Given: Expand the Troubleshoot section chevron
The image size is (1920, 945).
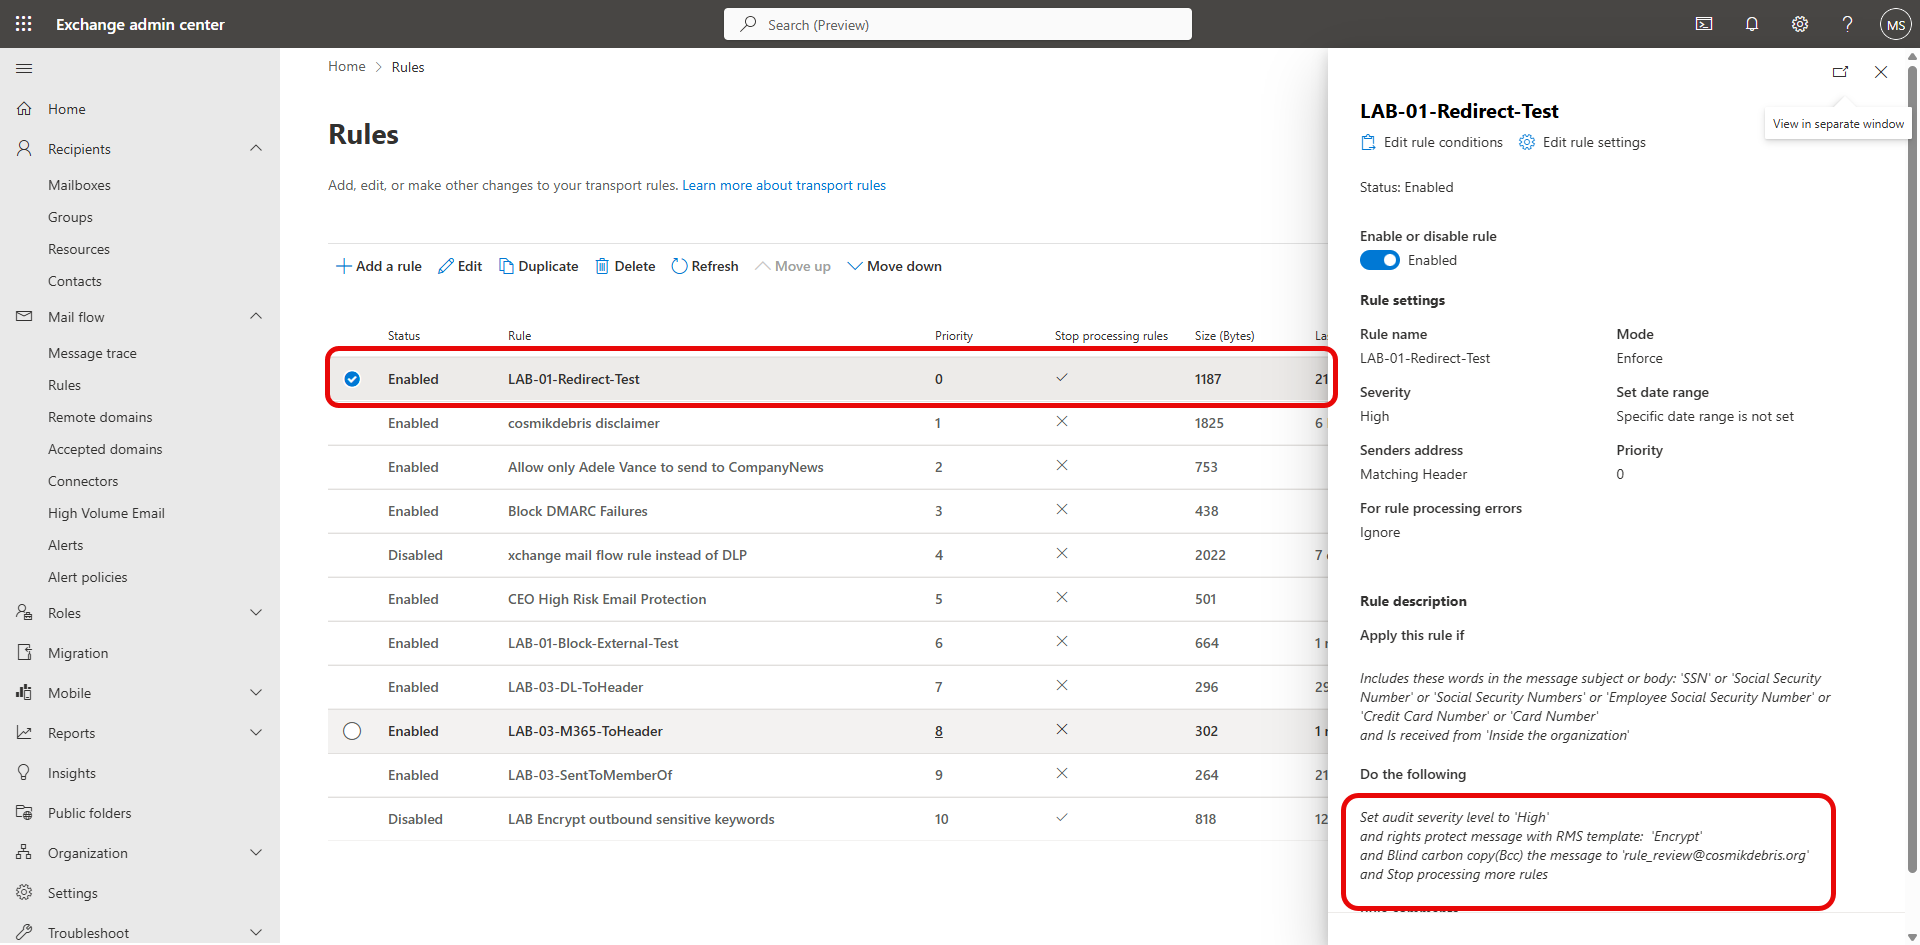Looking at the screenshot, I should 256,932.
